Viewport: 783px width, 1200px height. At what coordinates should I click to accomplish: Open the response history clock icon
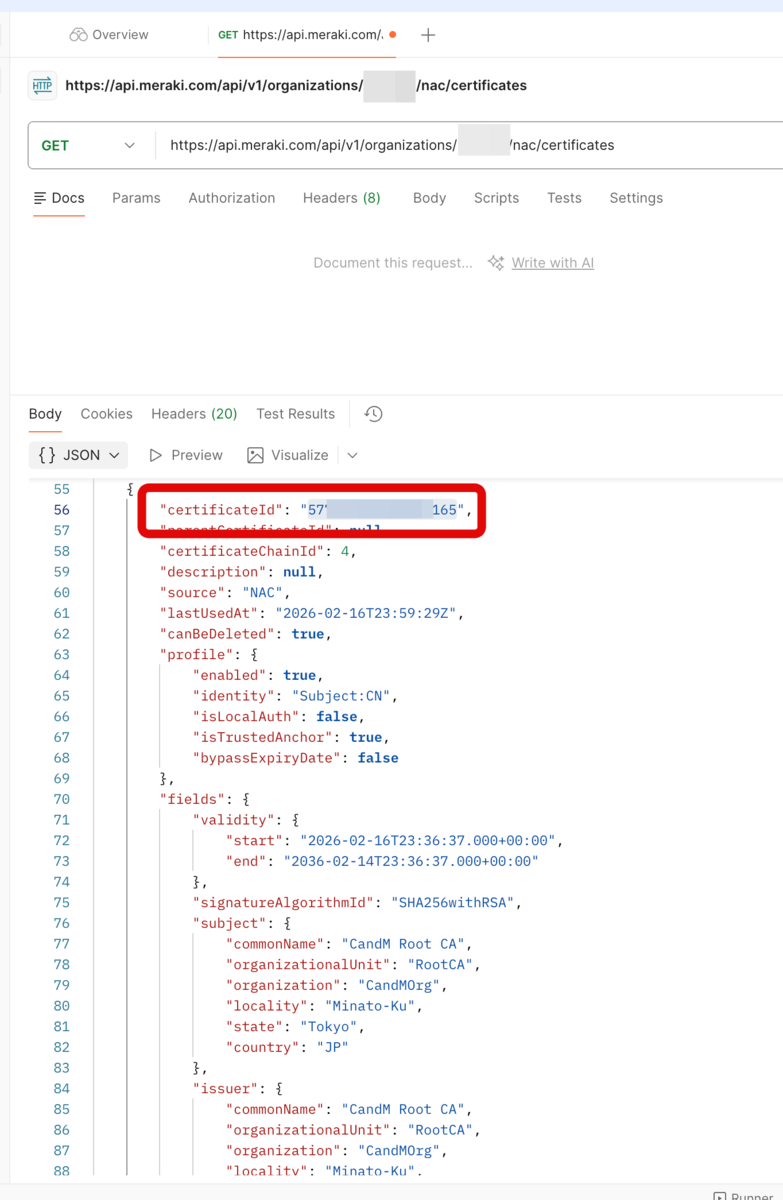(x=374, y=414)
